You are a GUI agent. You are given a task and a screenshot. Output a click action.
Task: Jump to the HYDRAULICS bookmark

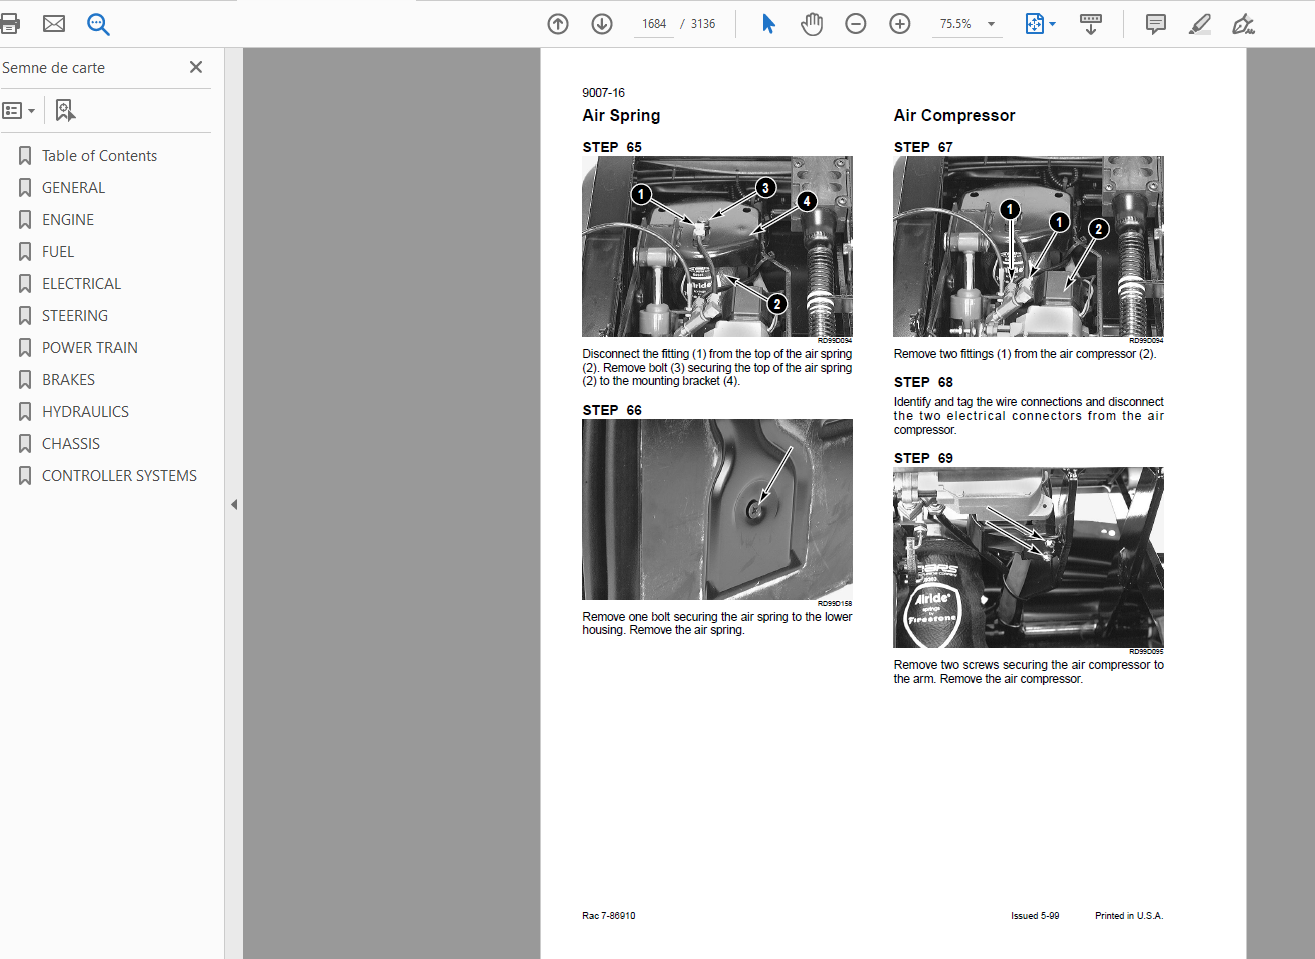click(x=85, y=412)
